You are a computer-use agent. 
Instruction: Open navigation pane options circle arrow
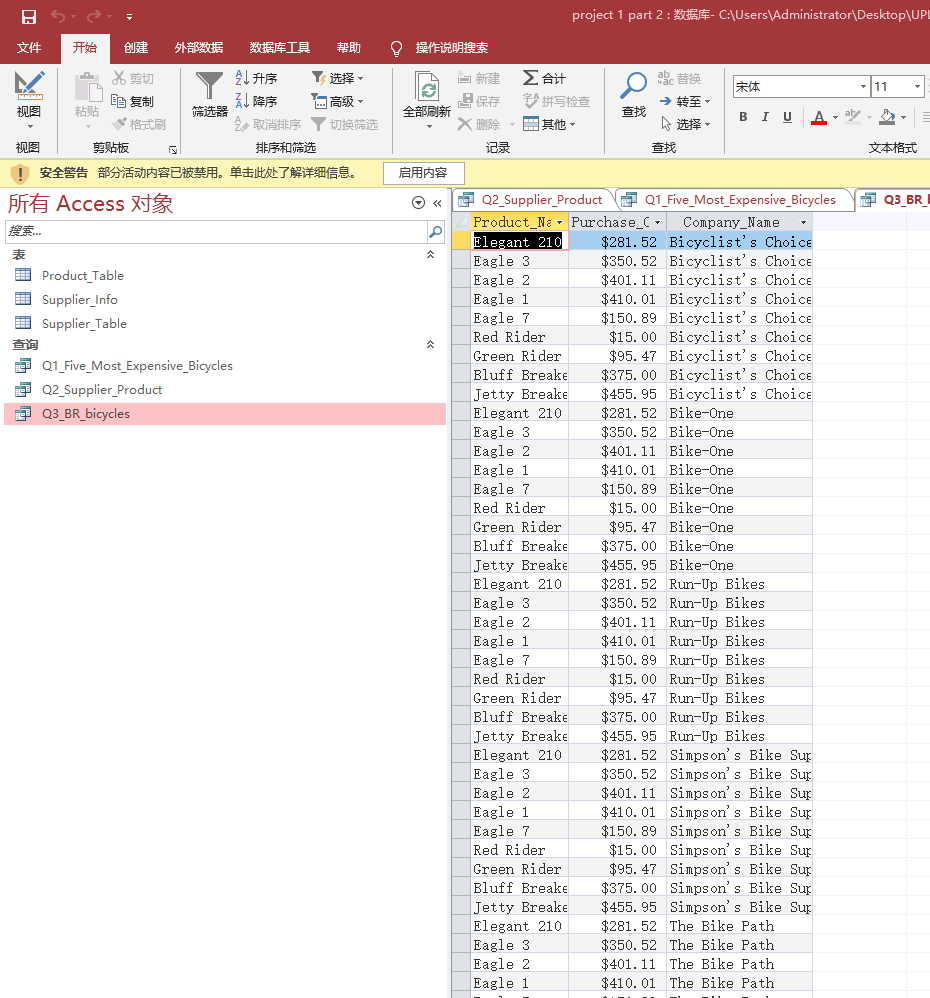[x=418, y=203]
